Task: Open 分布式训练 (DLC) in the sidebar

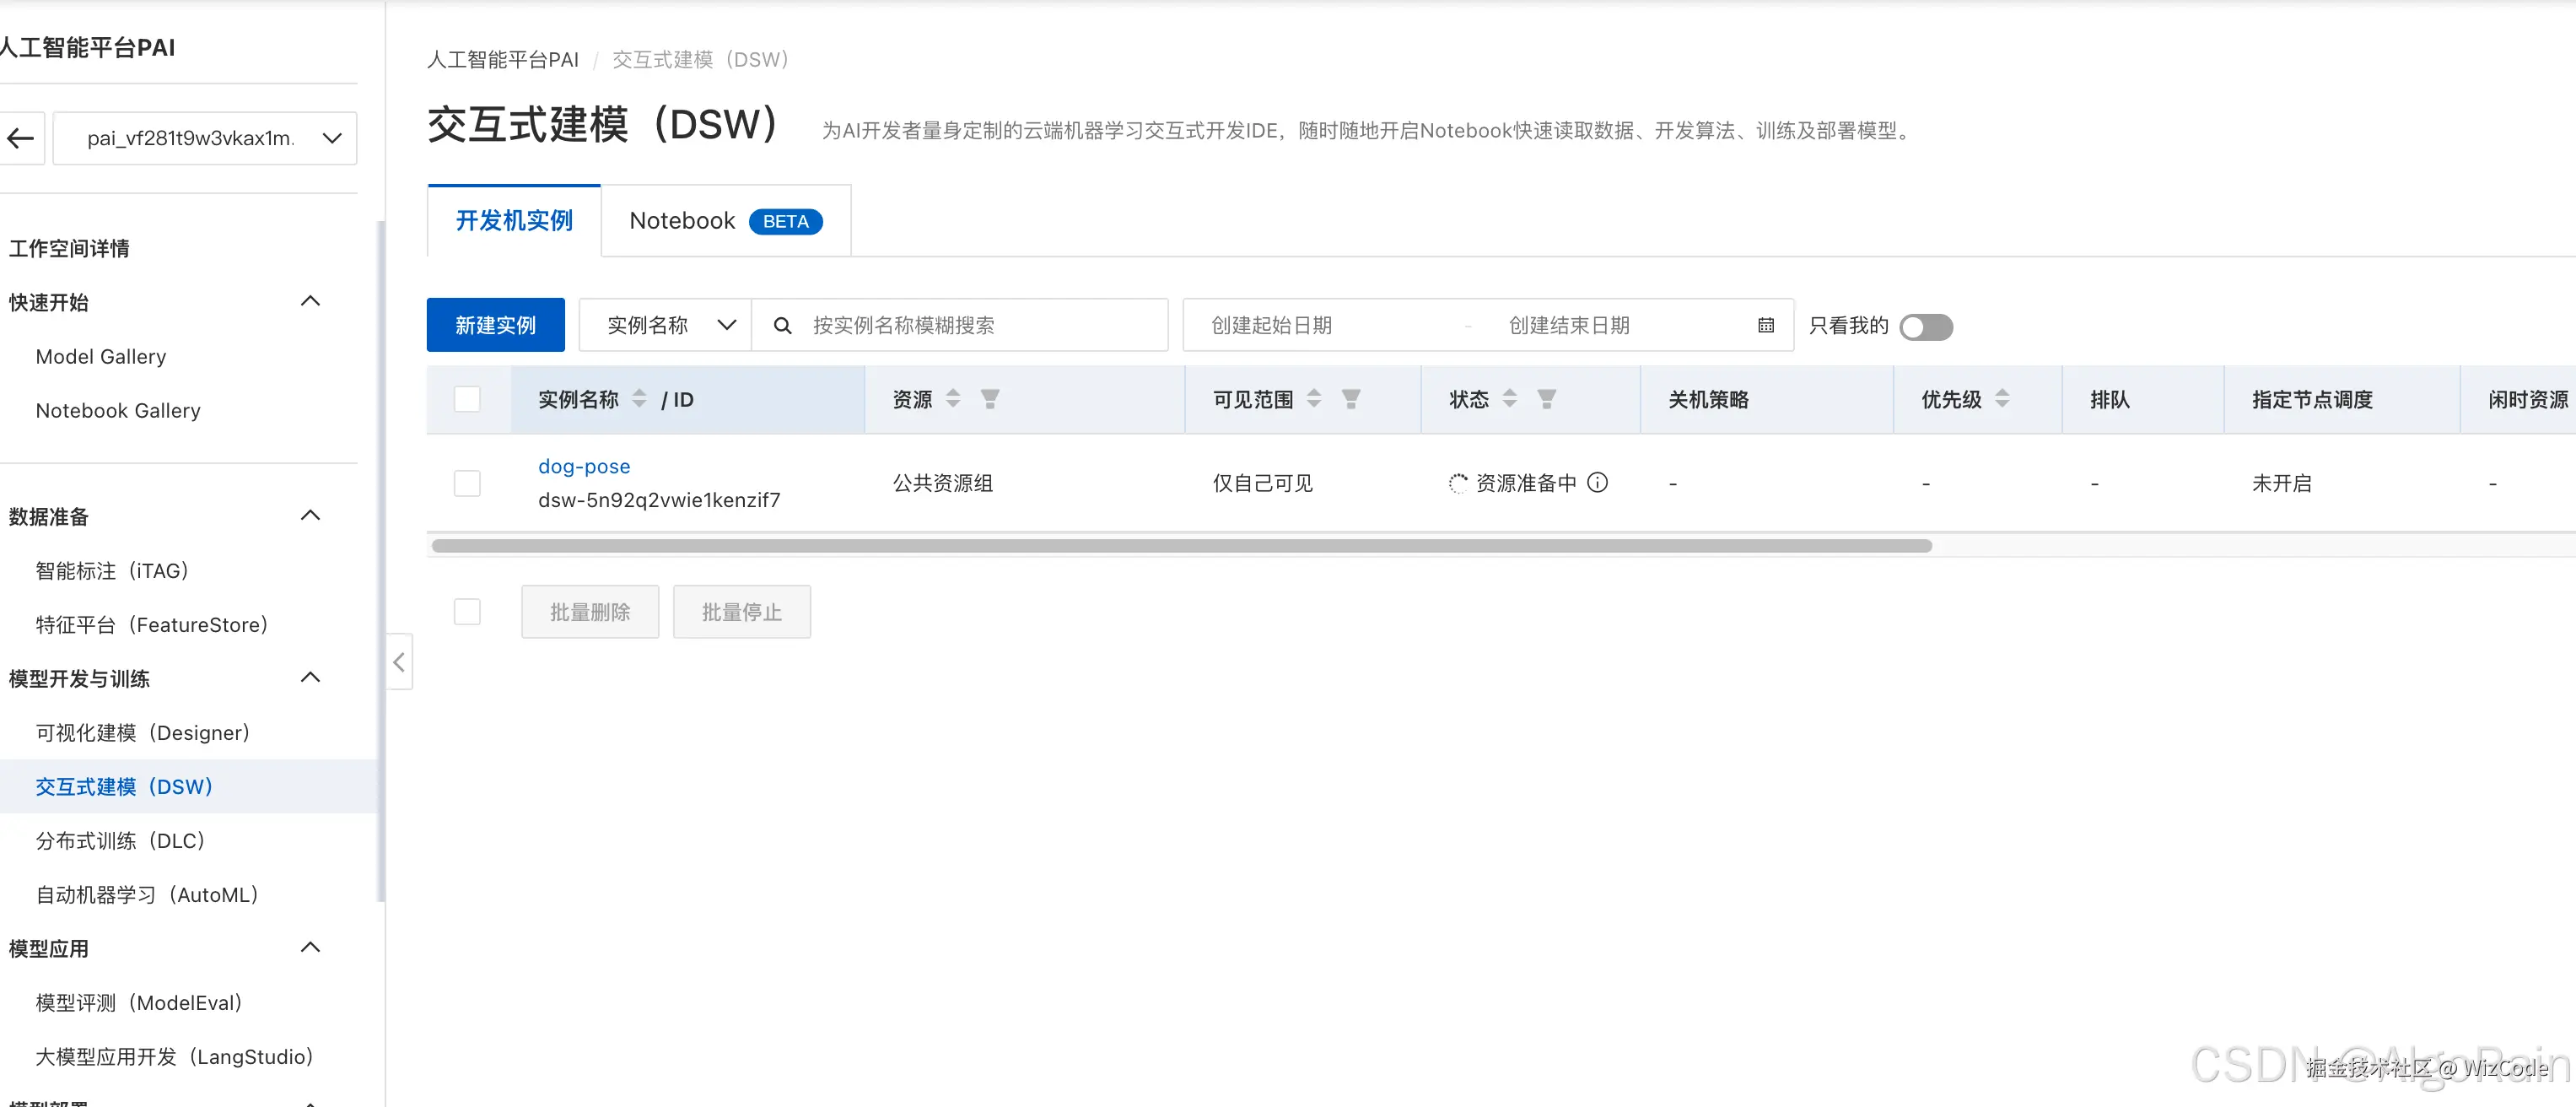Action: click(x=121, y=840)
